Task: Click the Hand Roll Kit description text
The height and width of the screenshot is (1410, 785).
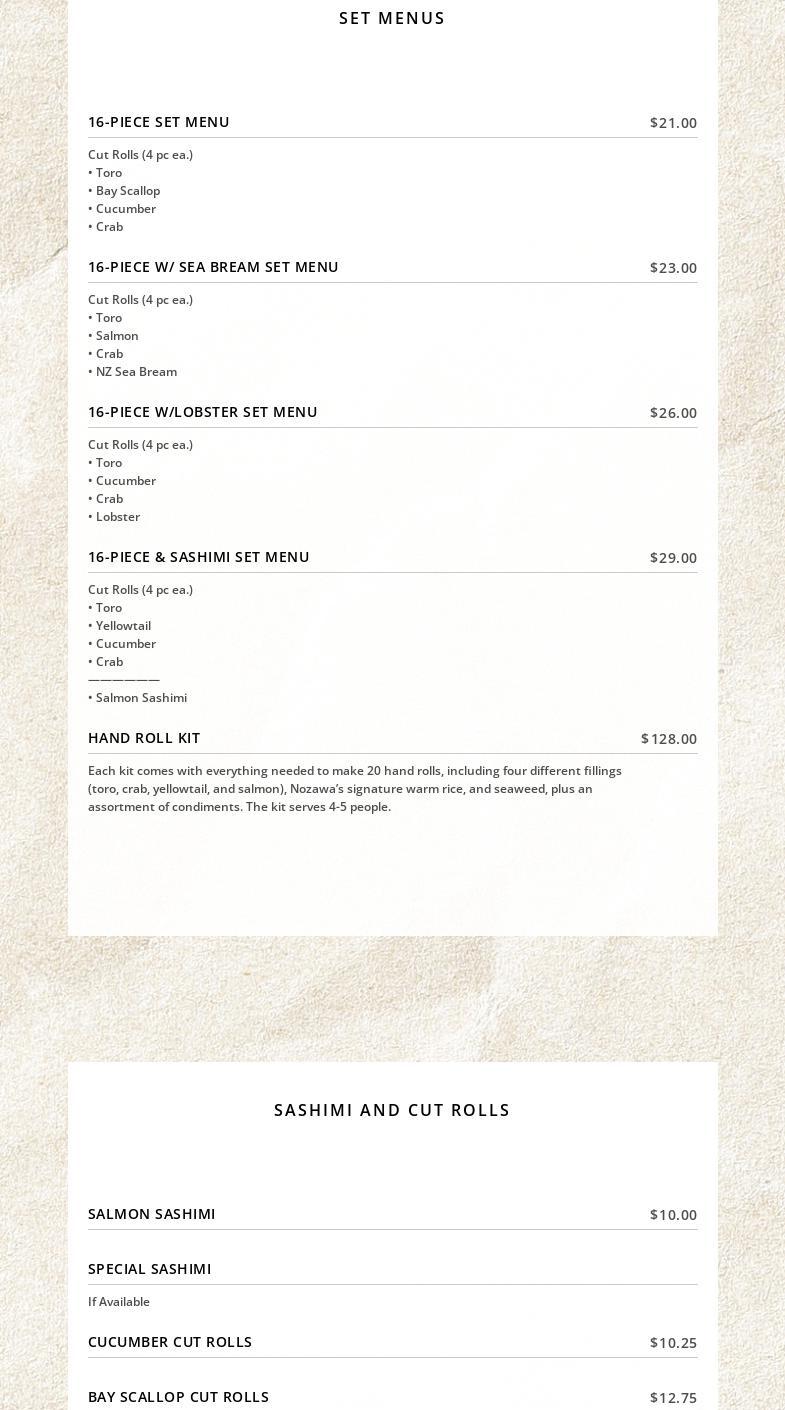Action: 355,789
